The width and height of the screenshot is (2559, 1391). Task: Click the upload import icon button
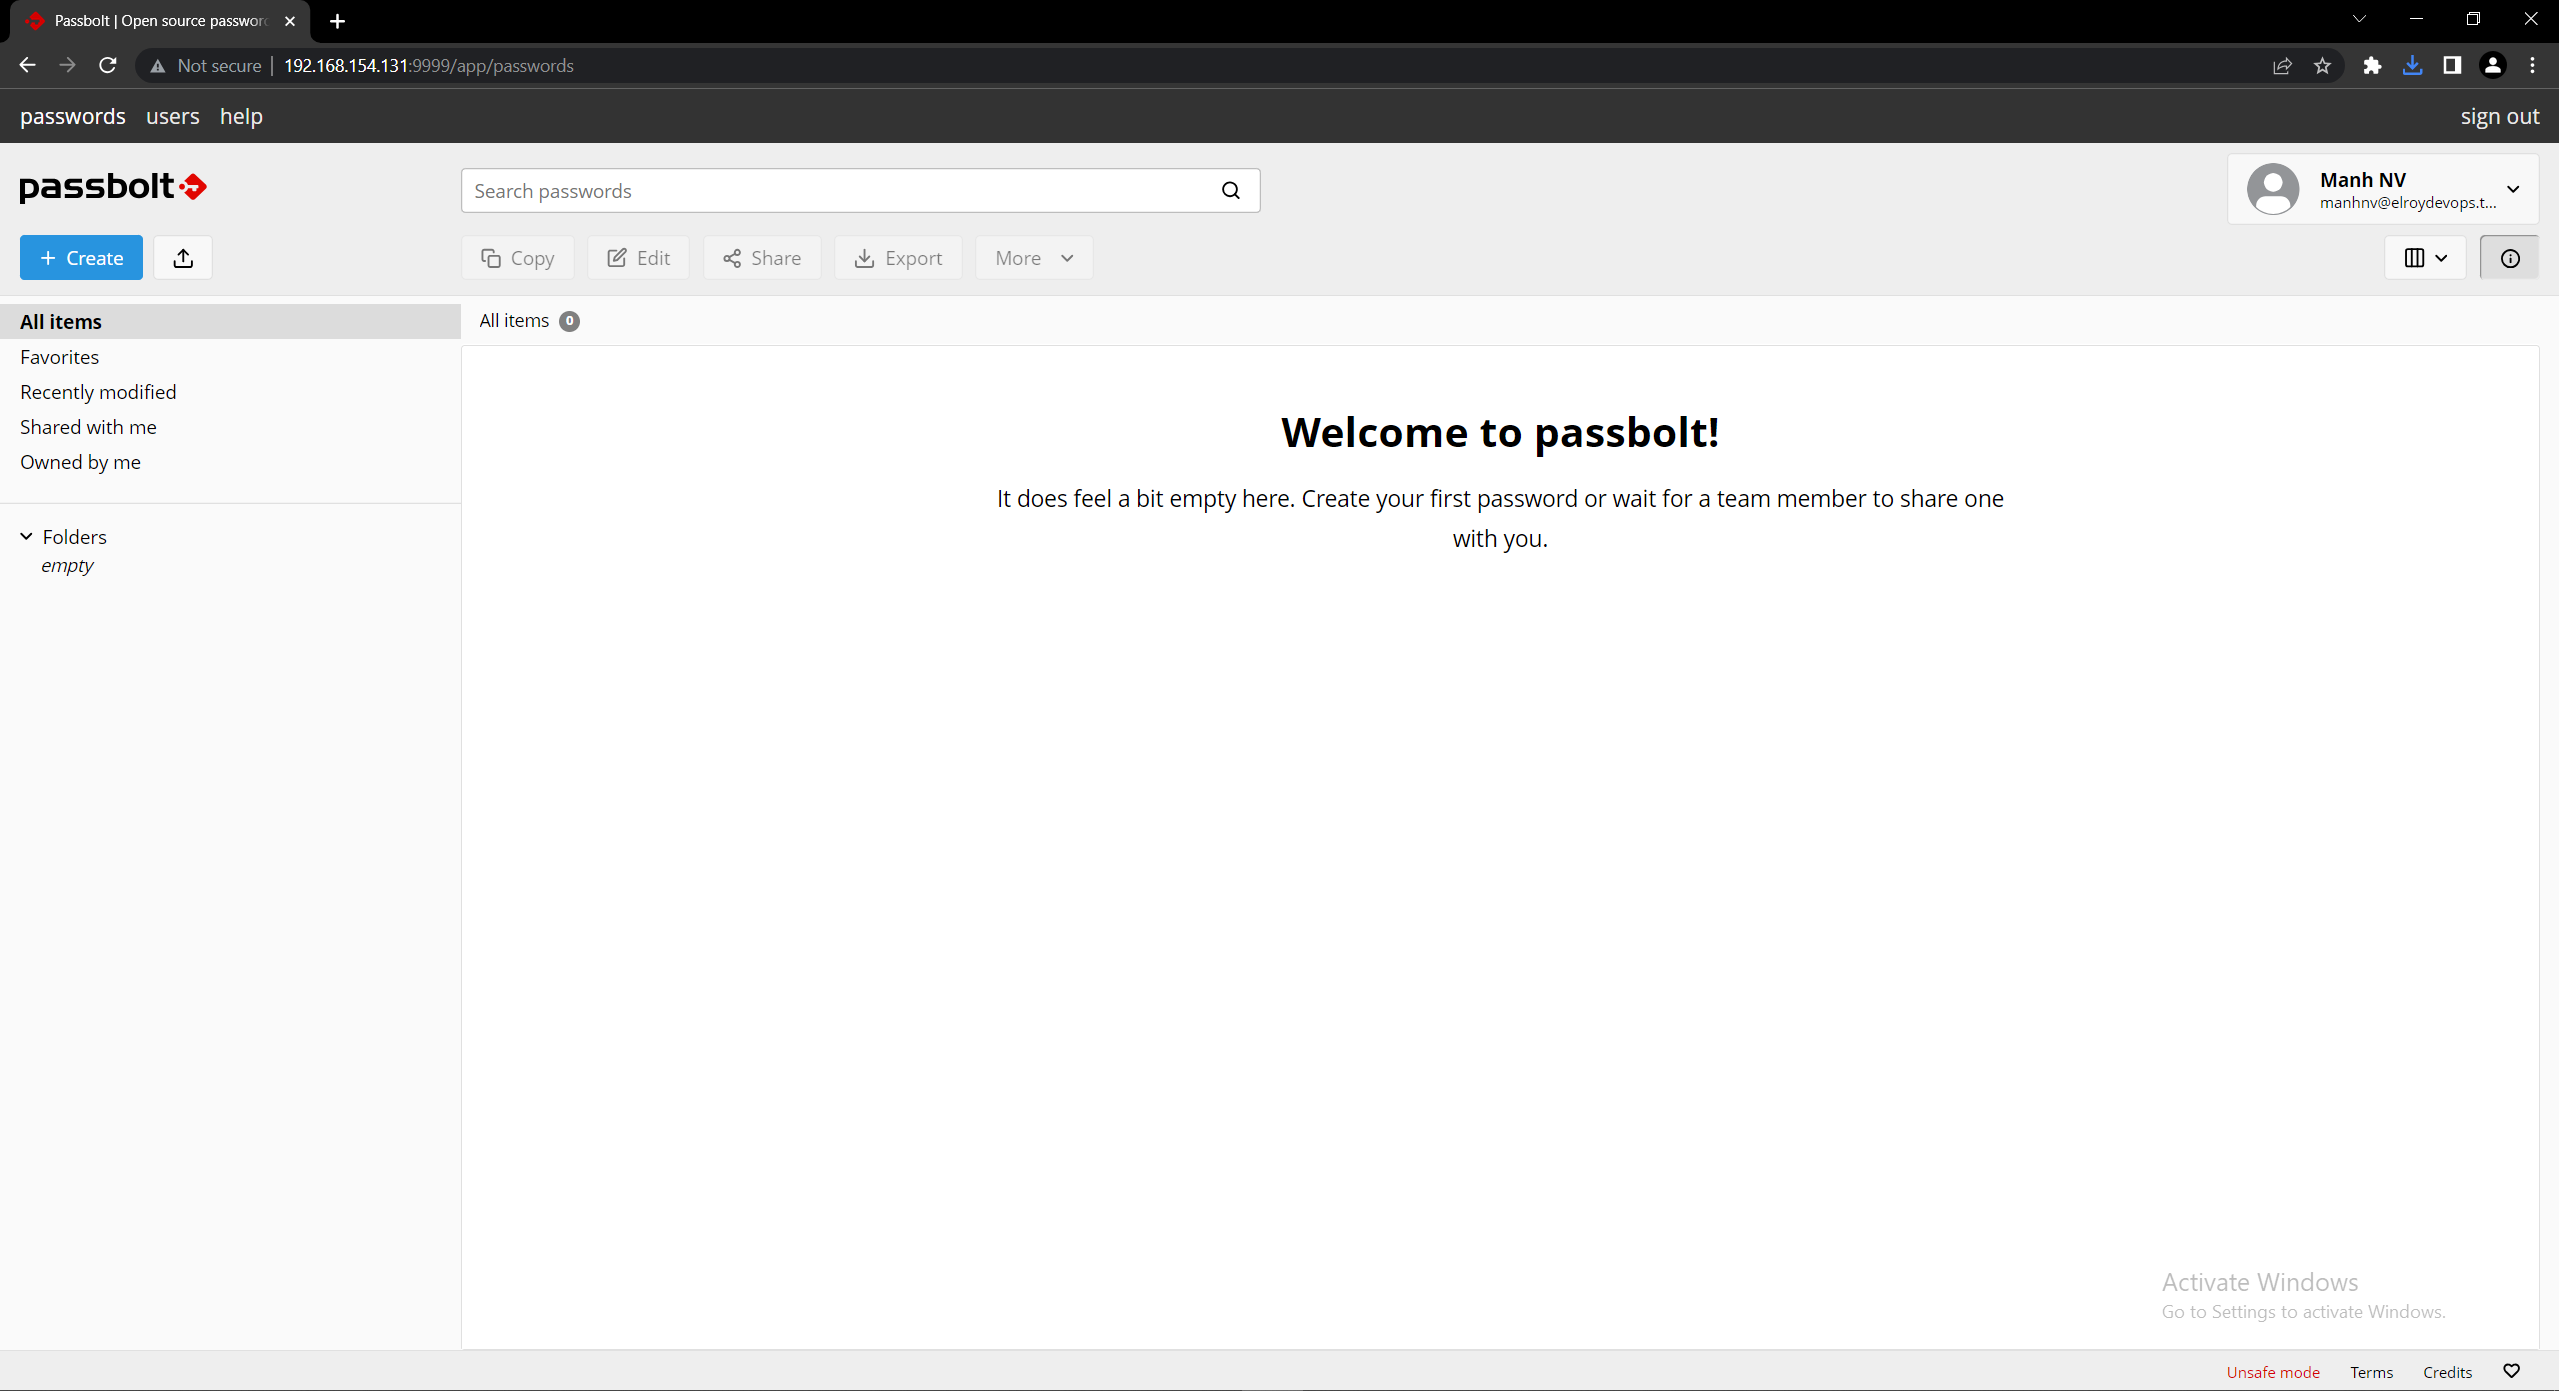[183, 258]
